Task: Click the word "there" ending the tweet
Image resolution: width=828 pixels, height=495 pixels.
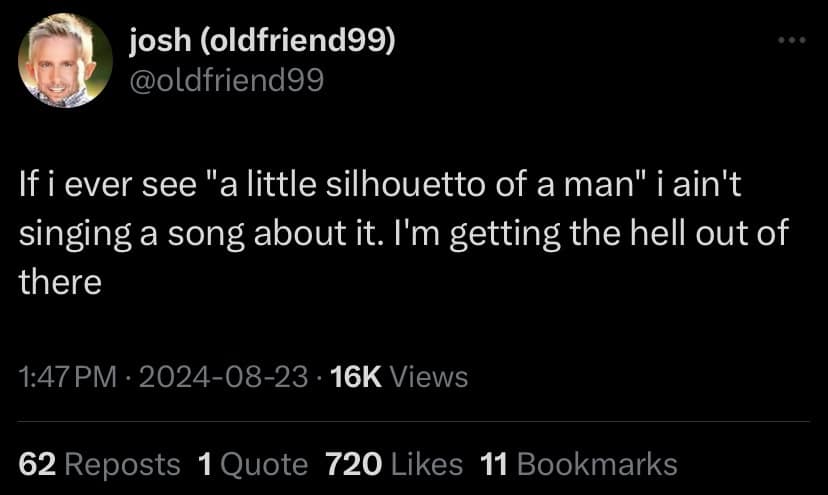Action: tap(60, 283)
